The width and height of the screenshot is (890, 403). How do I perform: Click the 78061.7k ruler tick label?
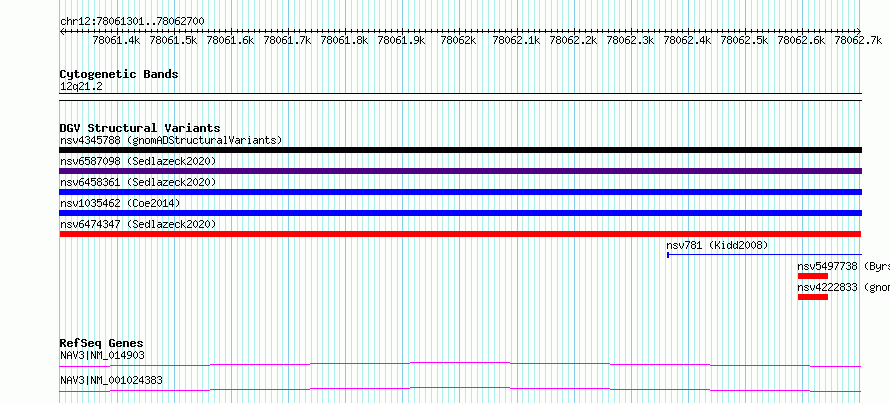click(x=287, y=41)
